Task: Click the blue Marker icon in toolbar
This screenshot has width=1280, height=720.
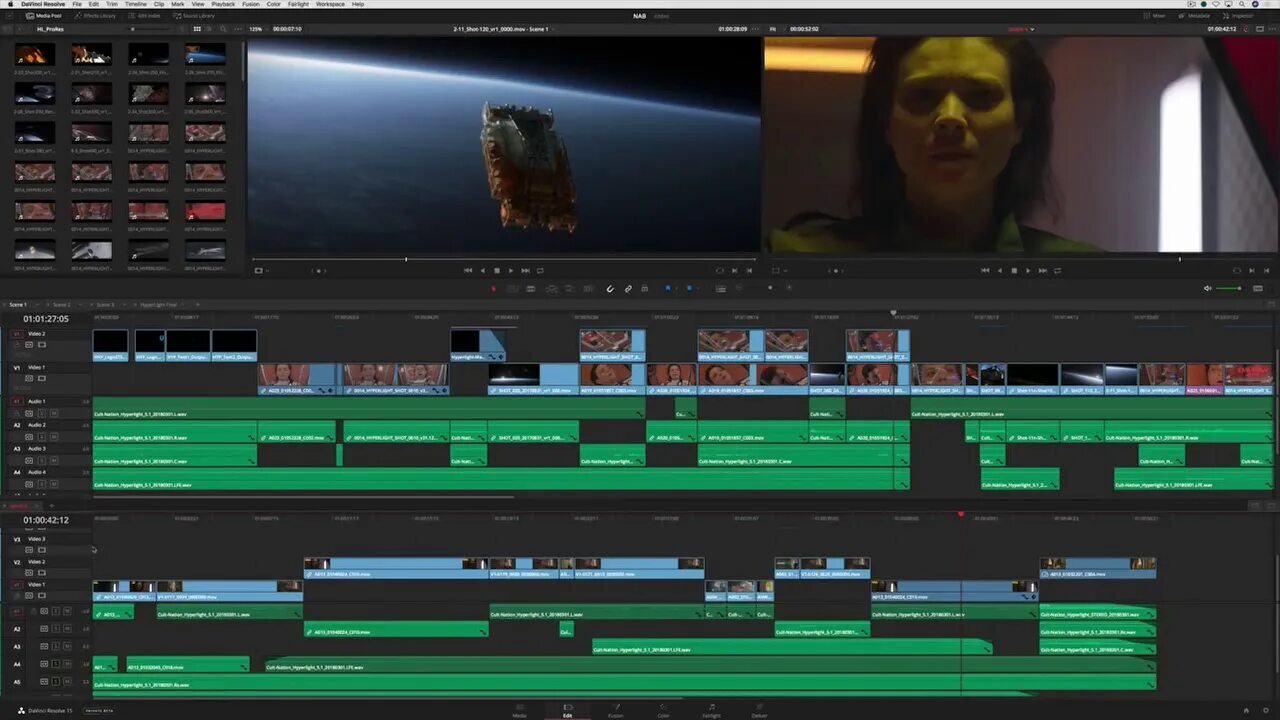Action: pyautogui.click(x=690, y=288)
